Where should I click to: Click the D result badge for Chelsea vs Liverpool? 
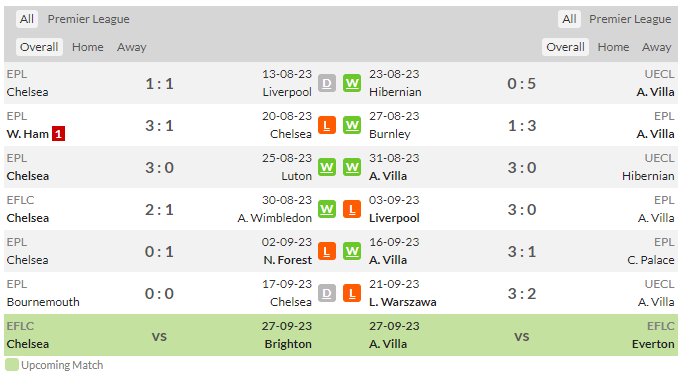(x=327, y=83)
